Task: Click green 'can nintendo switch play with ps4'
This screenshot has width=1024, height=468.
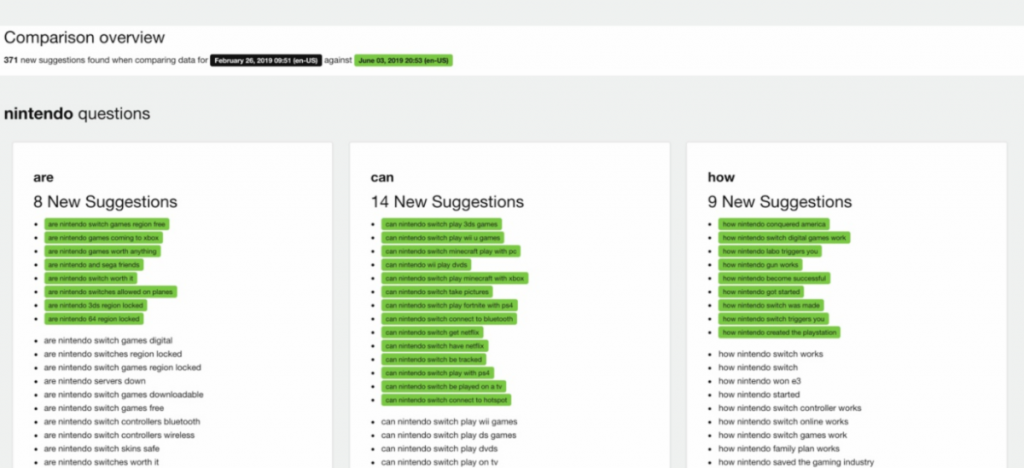Action: coord(438,373)
